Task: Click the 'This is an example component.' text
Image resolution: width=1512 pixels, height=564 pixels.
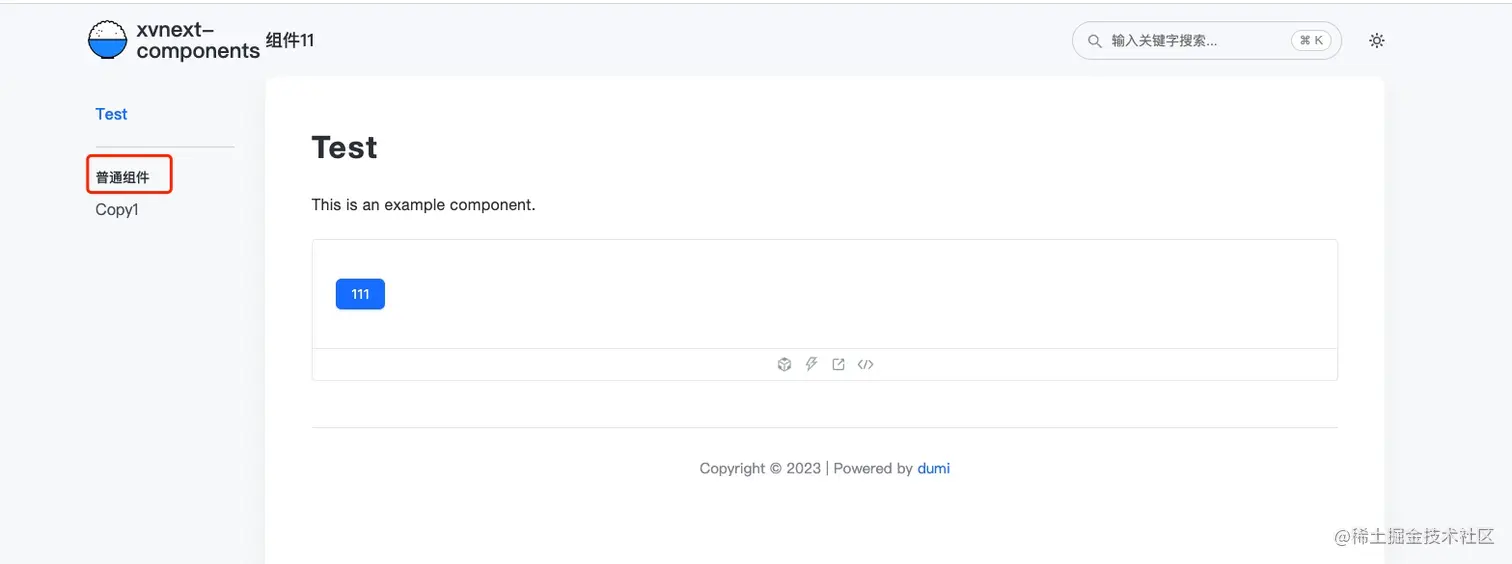Action: [423, 205]
